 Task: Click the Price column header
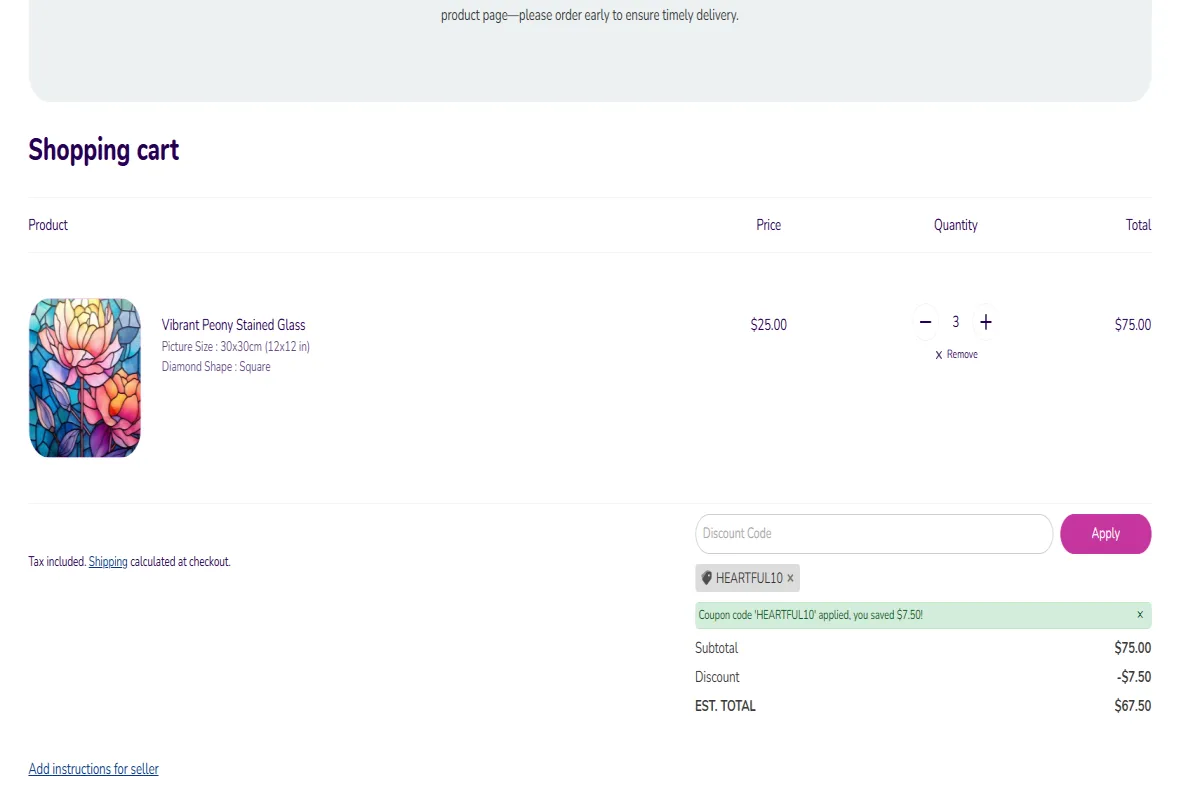tap(769, 225)
